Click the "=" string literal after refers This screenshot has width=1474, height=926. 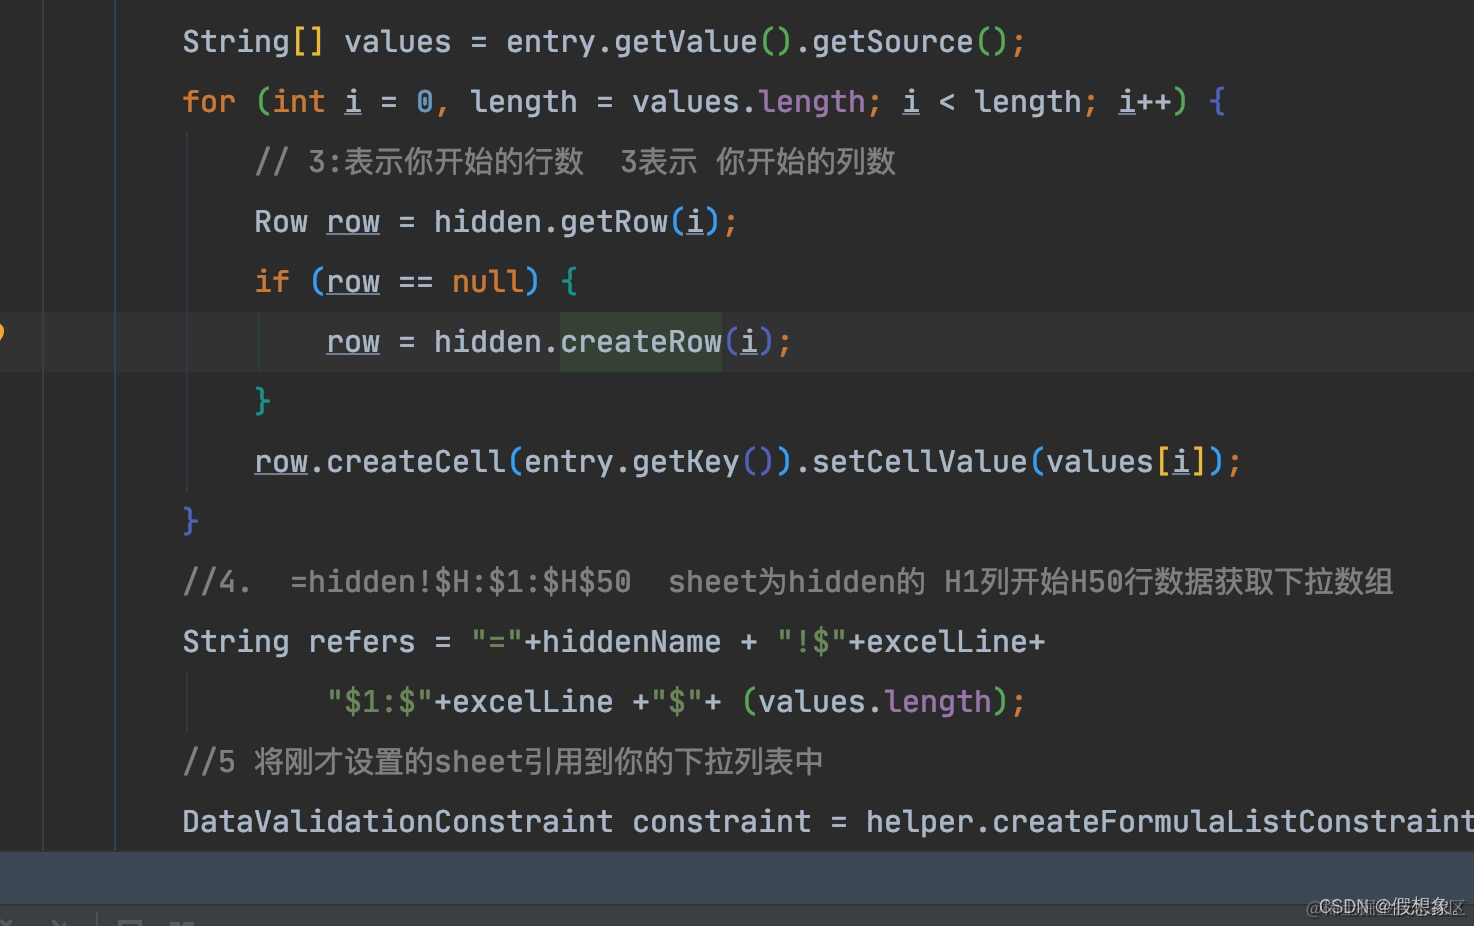(x=497, y=642)
